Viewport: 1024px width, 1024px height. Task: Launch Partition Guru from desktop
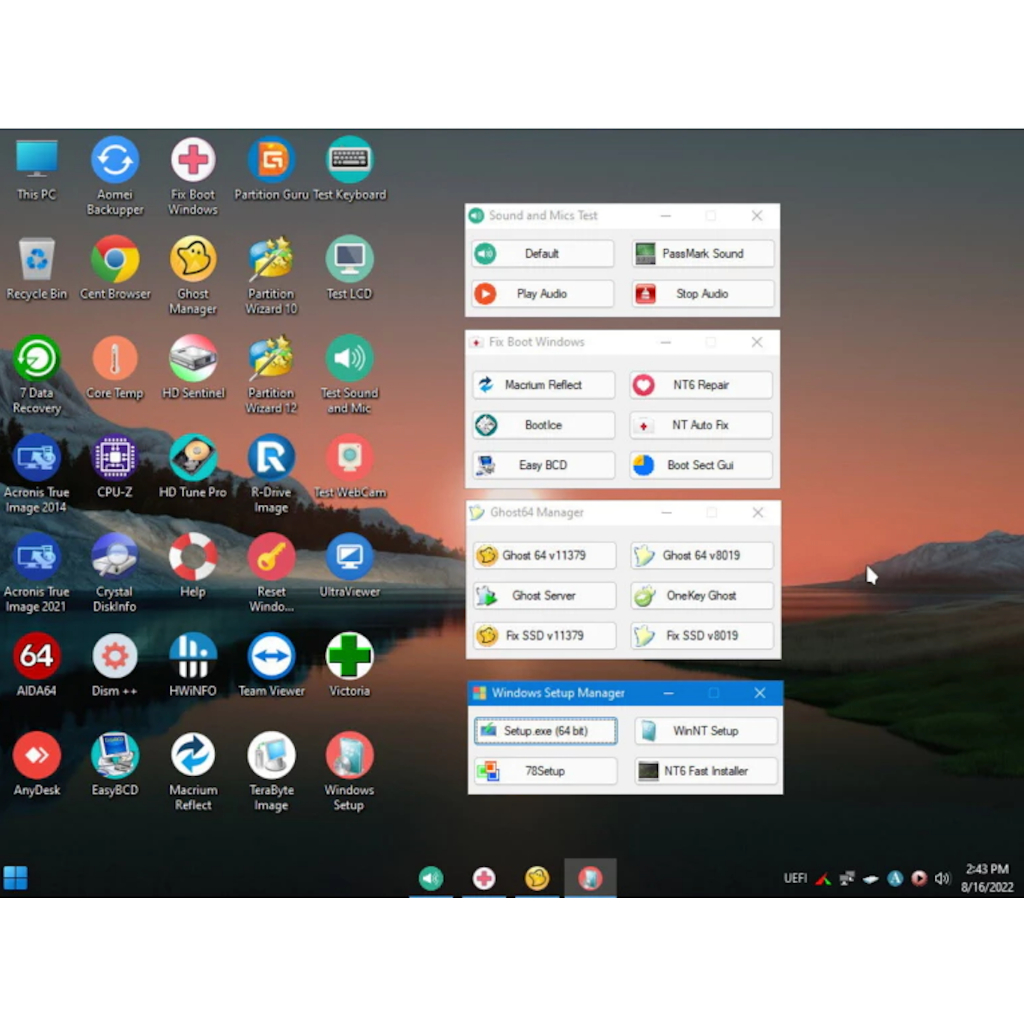[271, 168]
